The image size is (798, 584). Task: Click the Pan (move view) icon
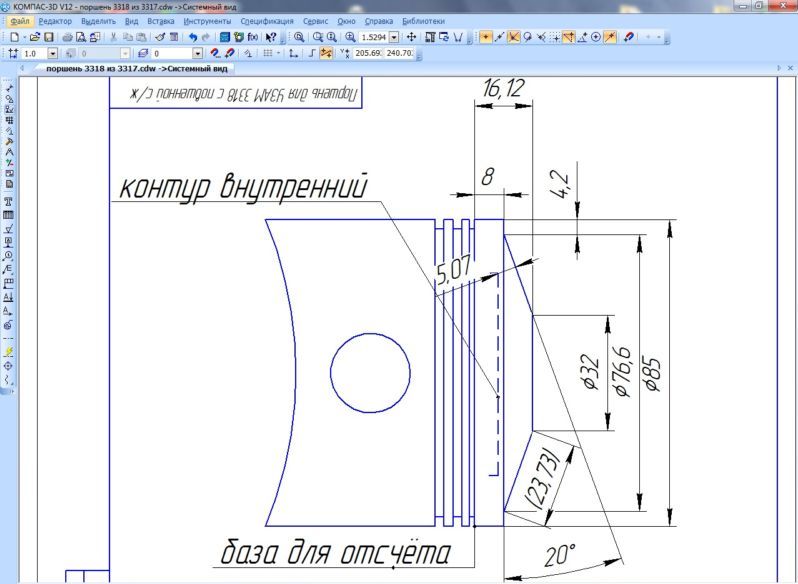point(410,36)
